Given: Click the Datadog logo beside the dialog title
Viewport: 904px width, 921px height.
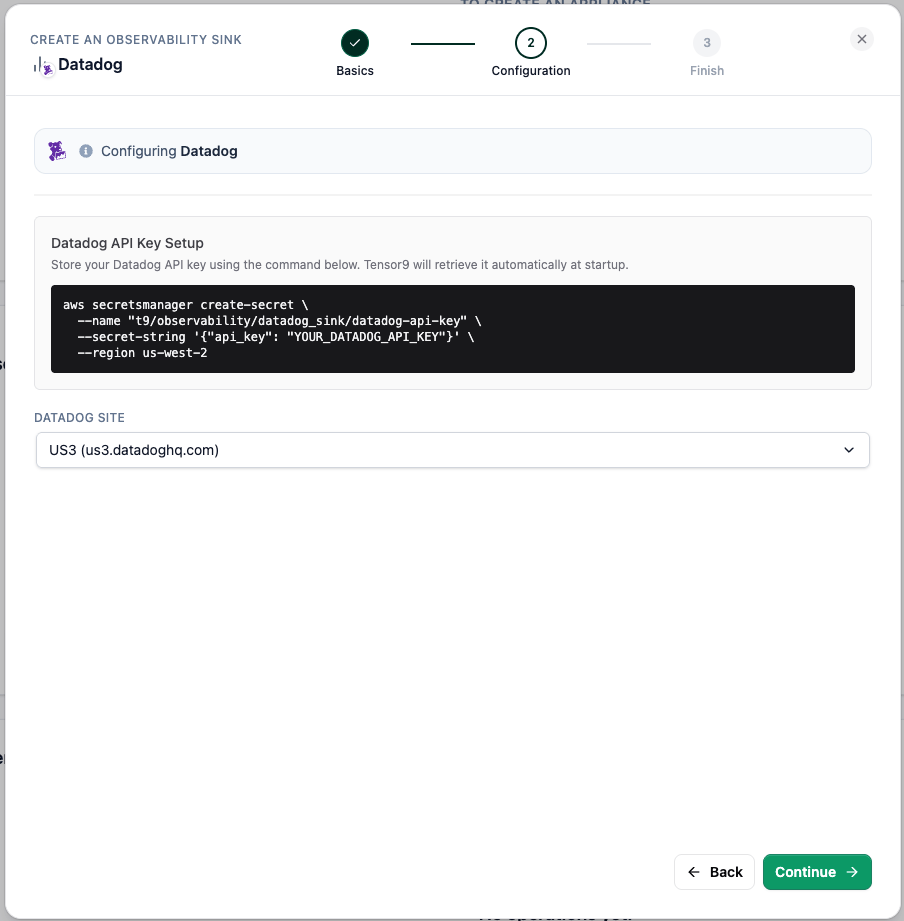Looking at the screenshot, I should (x=43, y=66).
